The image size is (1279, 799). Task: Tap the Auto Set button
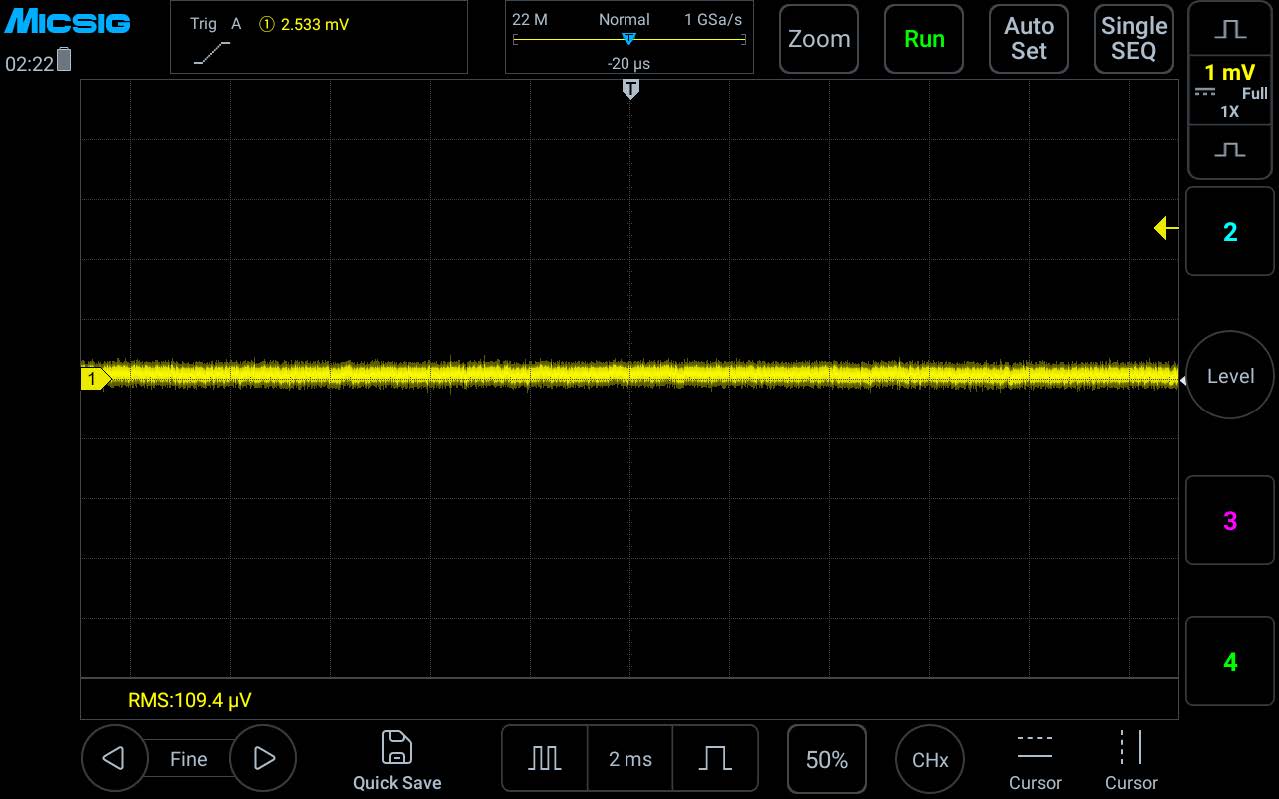click(1029, 39)
